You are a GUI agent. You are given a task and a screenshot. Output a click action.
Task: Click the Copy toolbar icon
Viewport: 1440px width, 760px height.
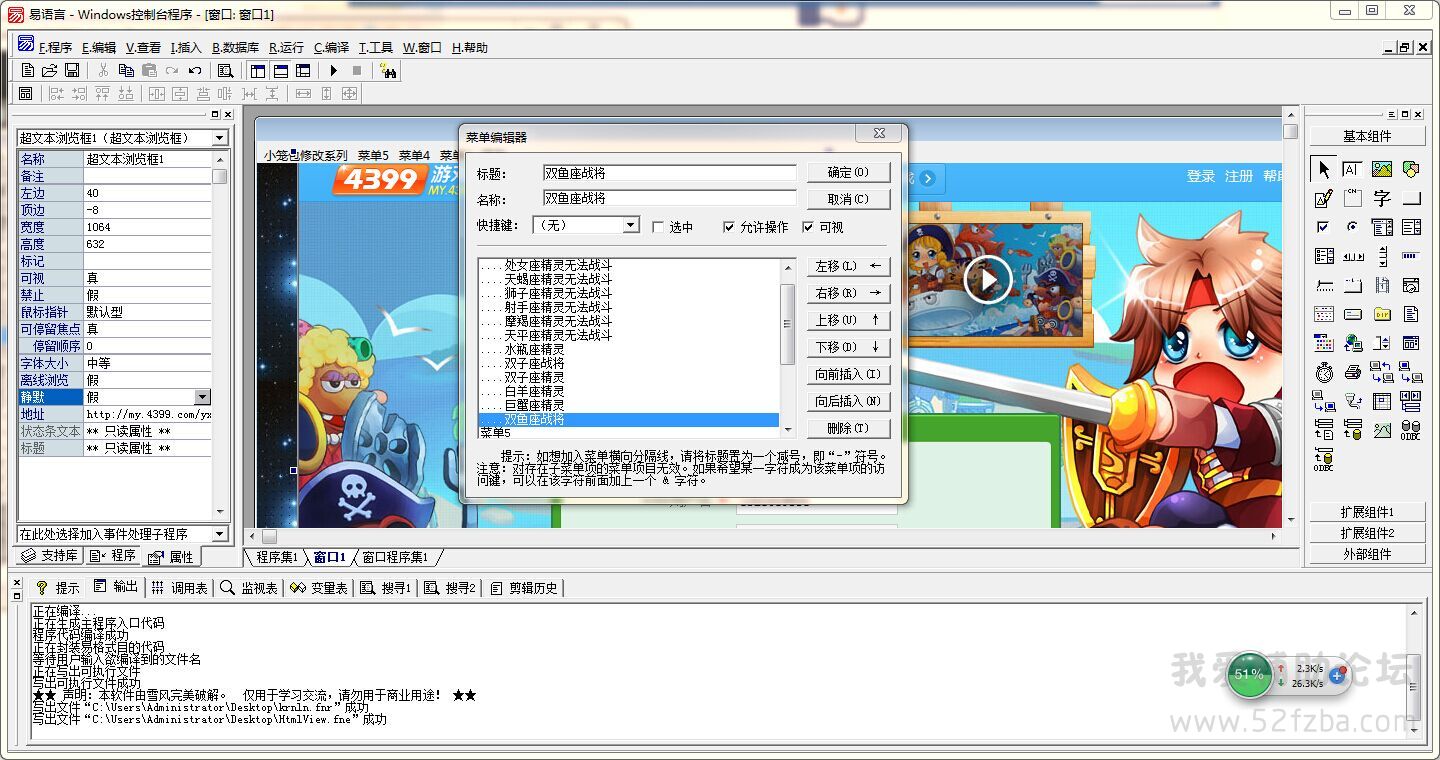point(126,70)
